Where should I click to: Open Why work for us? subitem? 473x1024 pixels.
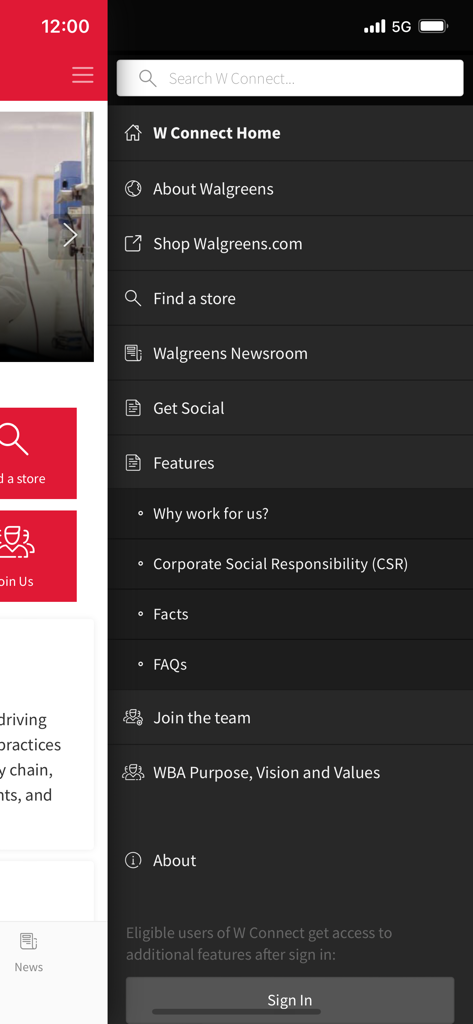coord(290,513)
